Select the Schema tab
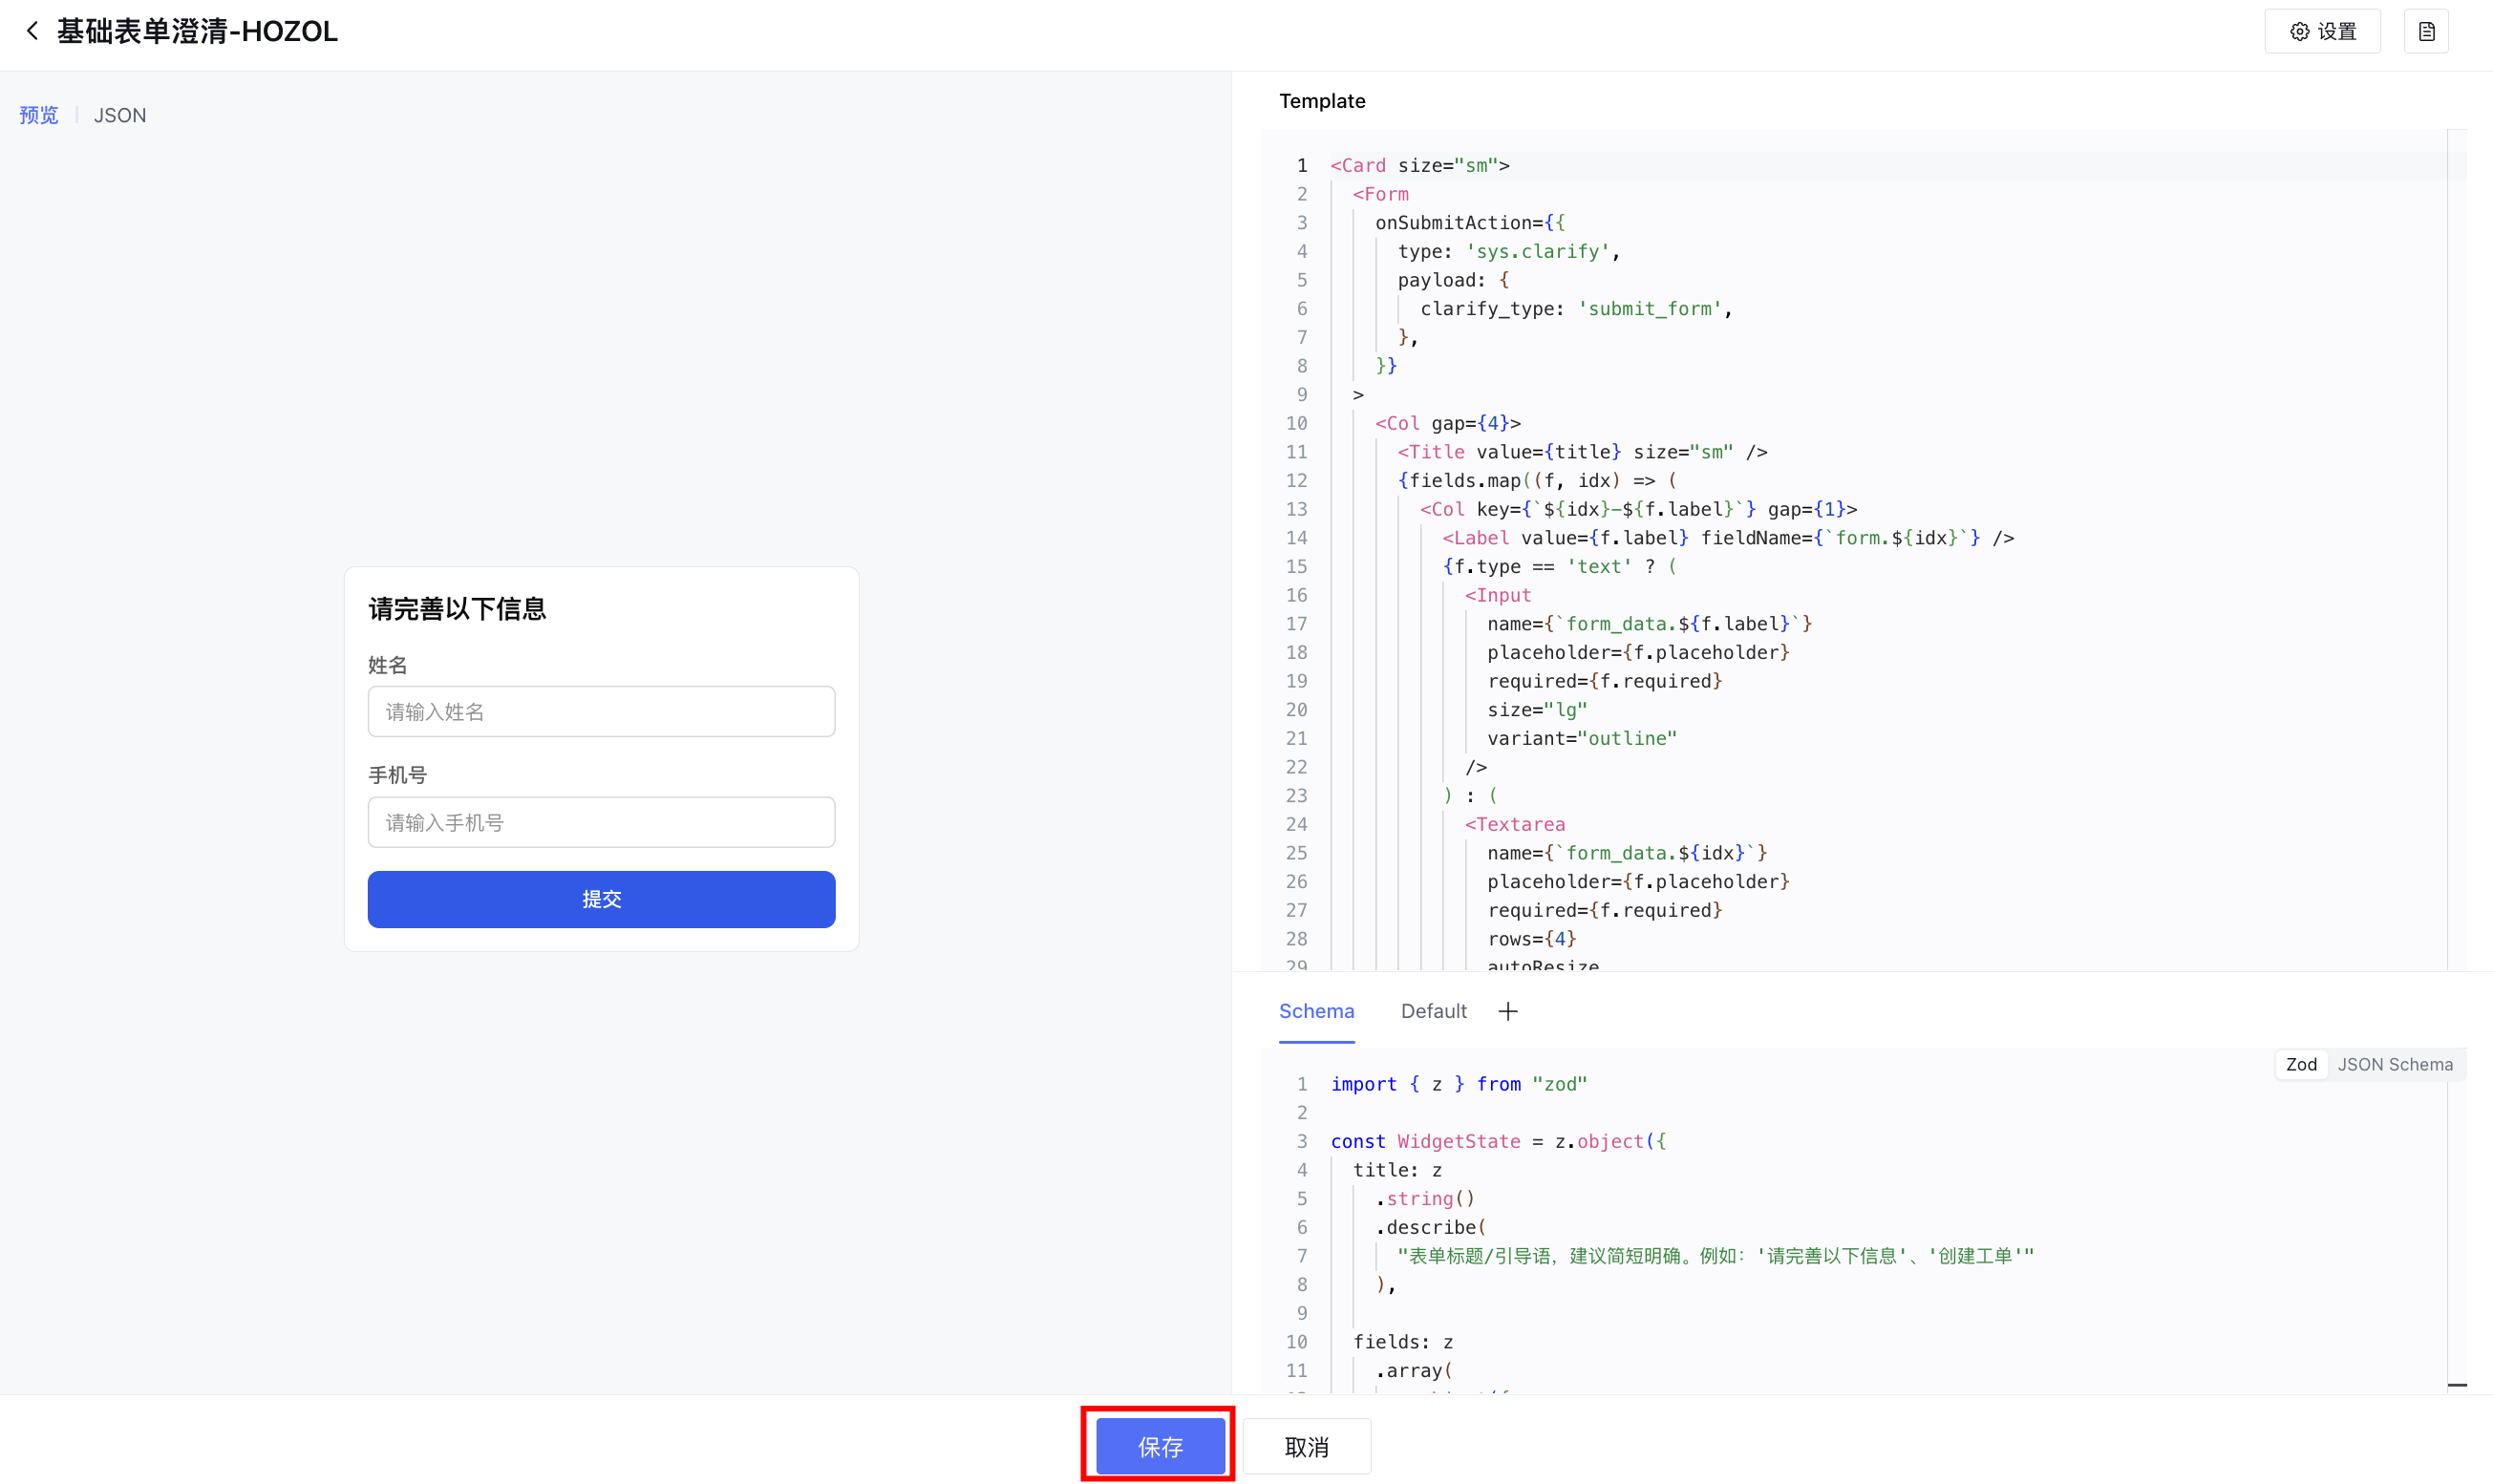The width and height of the screenshot is (2493, 1484). (x=1316, y=1011)
